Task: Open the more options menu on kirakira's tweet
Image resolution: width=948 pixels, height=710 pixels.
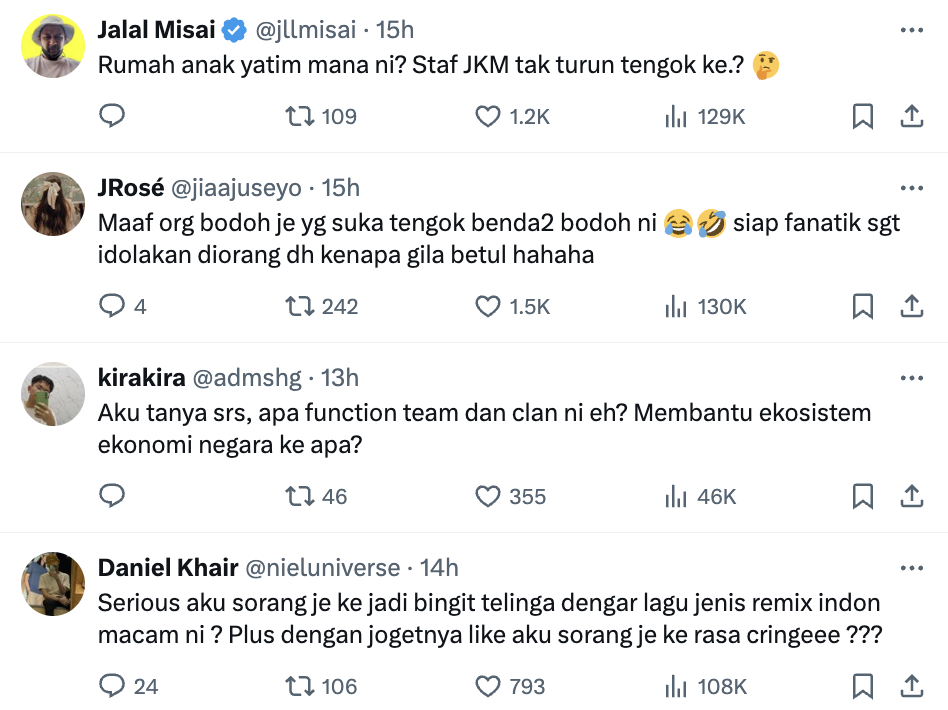Action: tap(912, 377)
